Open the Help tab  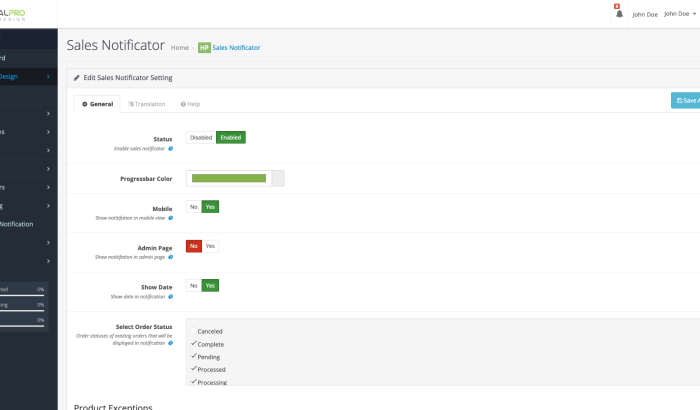pos(190,104)
